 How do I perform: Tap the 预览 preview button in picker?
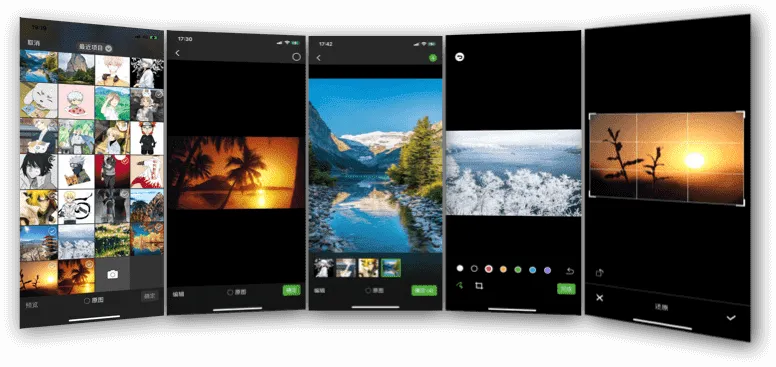(32, 305)
